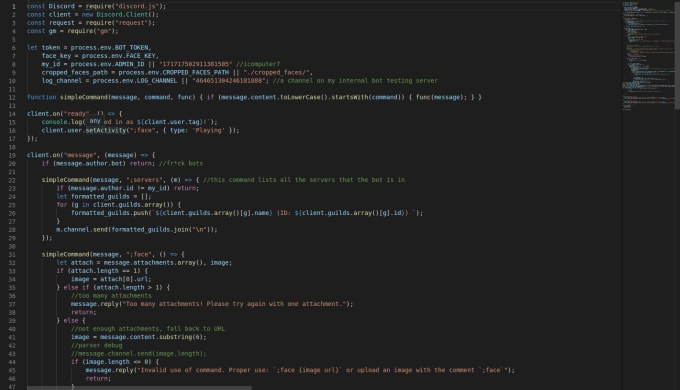Click BOT_TOKEN in the token declaration
Image resolution: width=680 pixels, height=390 pixels.
132,47
